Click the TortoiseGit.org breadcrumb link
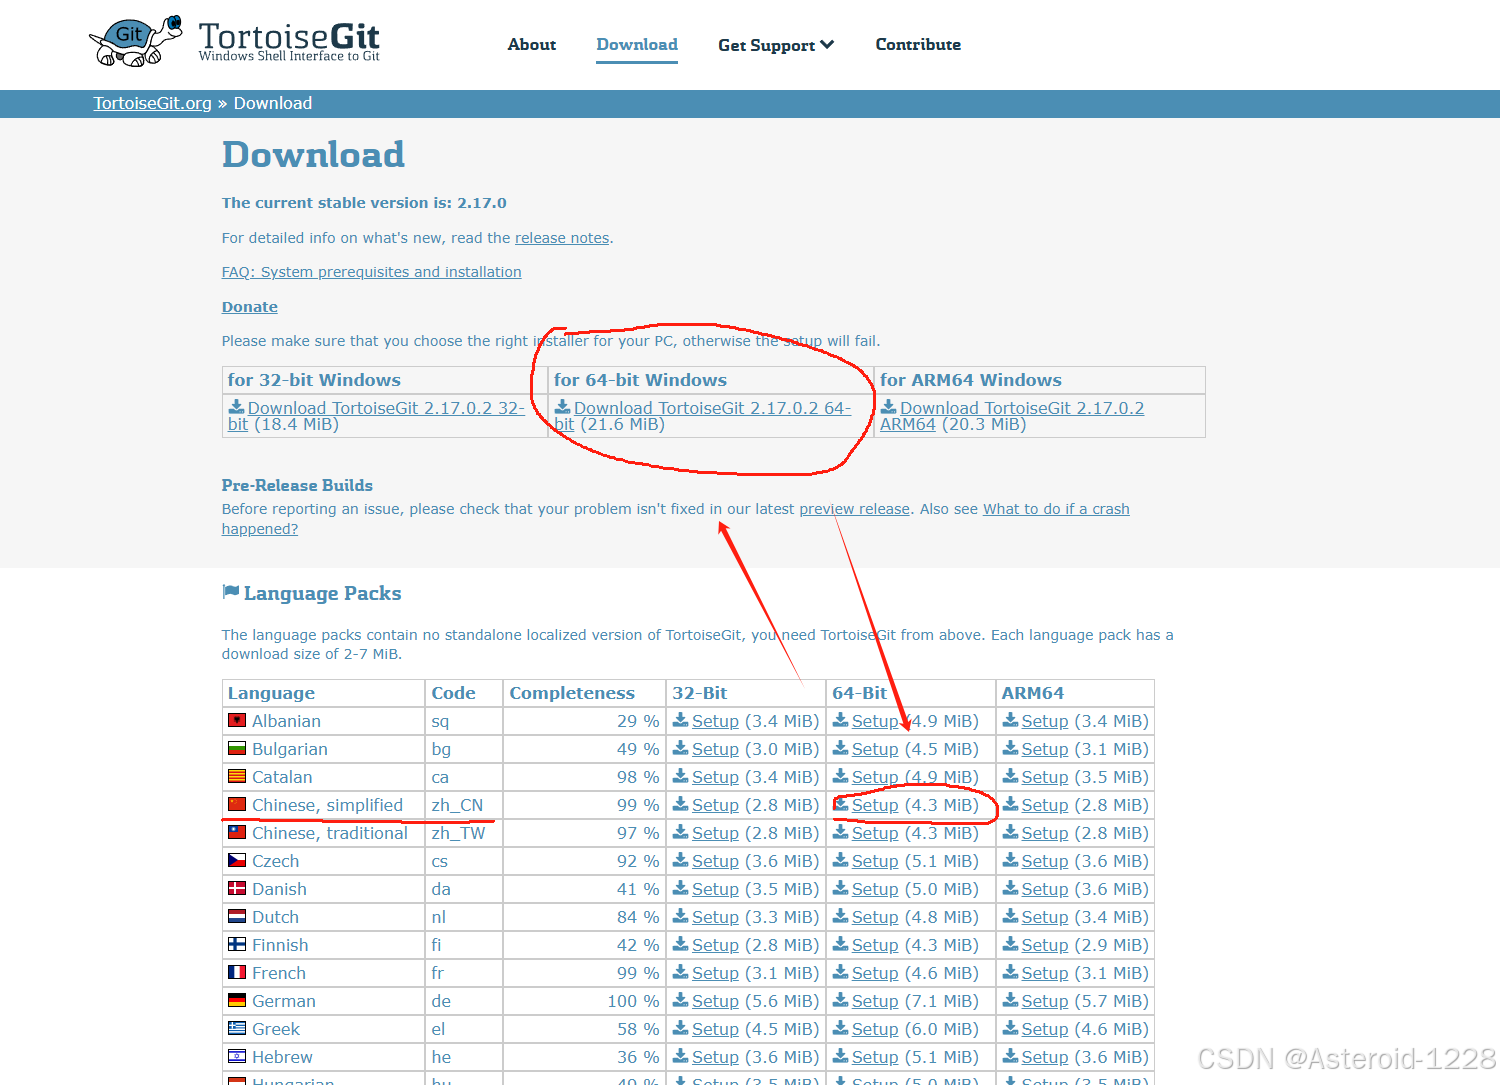Image resolution: width=1500 pixels, height=1085 pixels. click(x=153, y=103)
